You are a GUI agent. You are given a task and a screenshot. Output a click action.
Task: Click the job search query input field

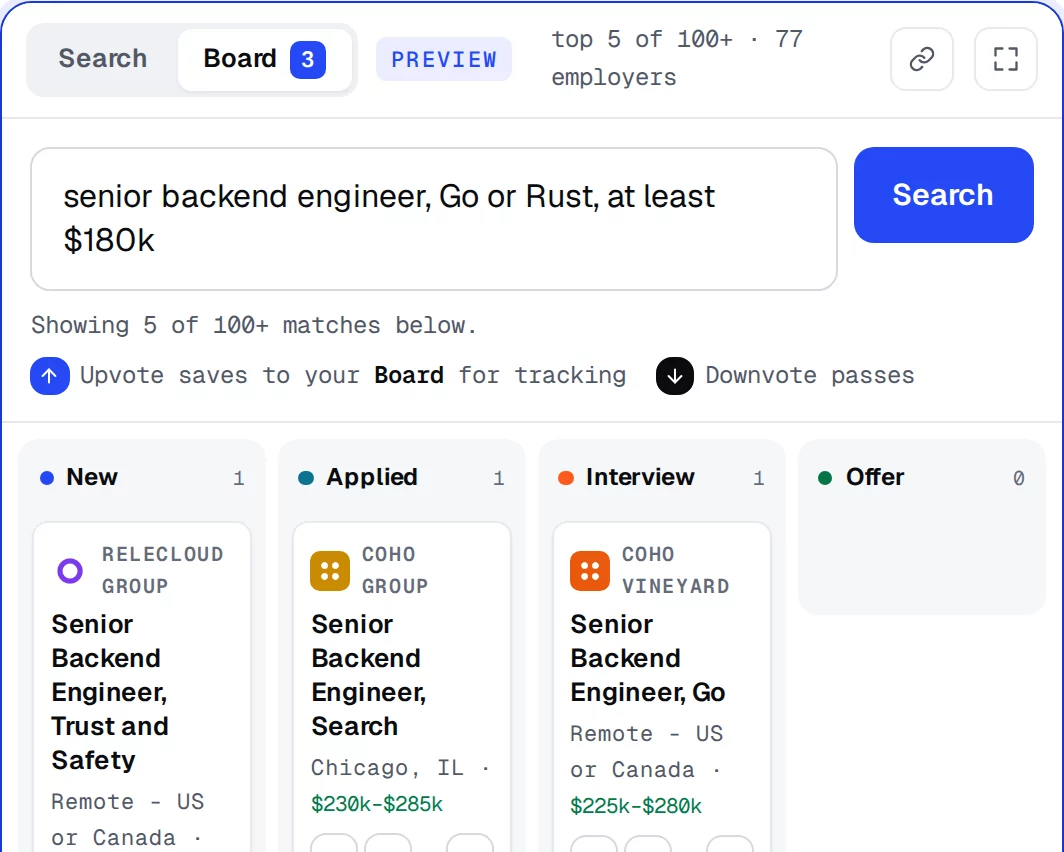point(434,218)
